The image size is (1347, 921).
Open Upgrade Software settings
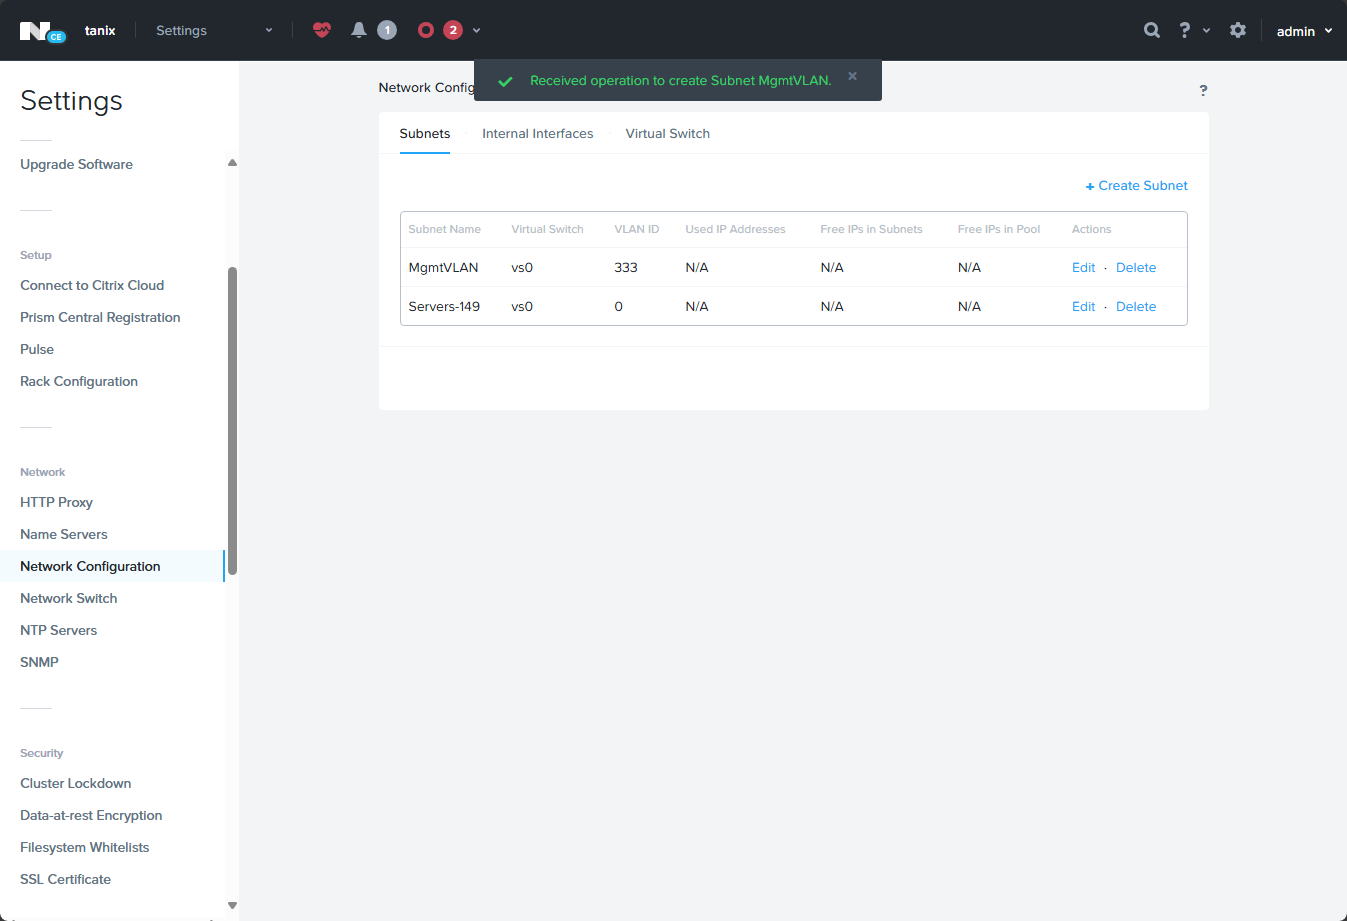pos(76,164)
